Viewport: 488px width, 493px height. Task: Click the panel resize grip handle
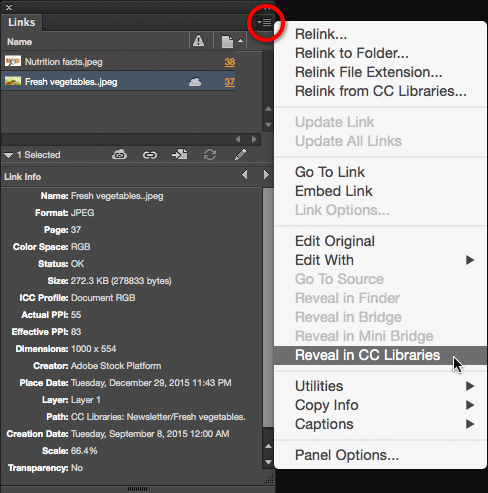(x=269, y=479)
